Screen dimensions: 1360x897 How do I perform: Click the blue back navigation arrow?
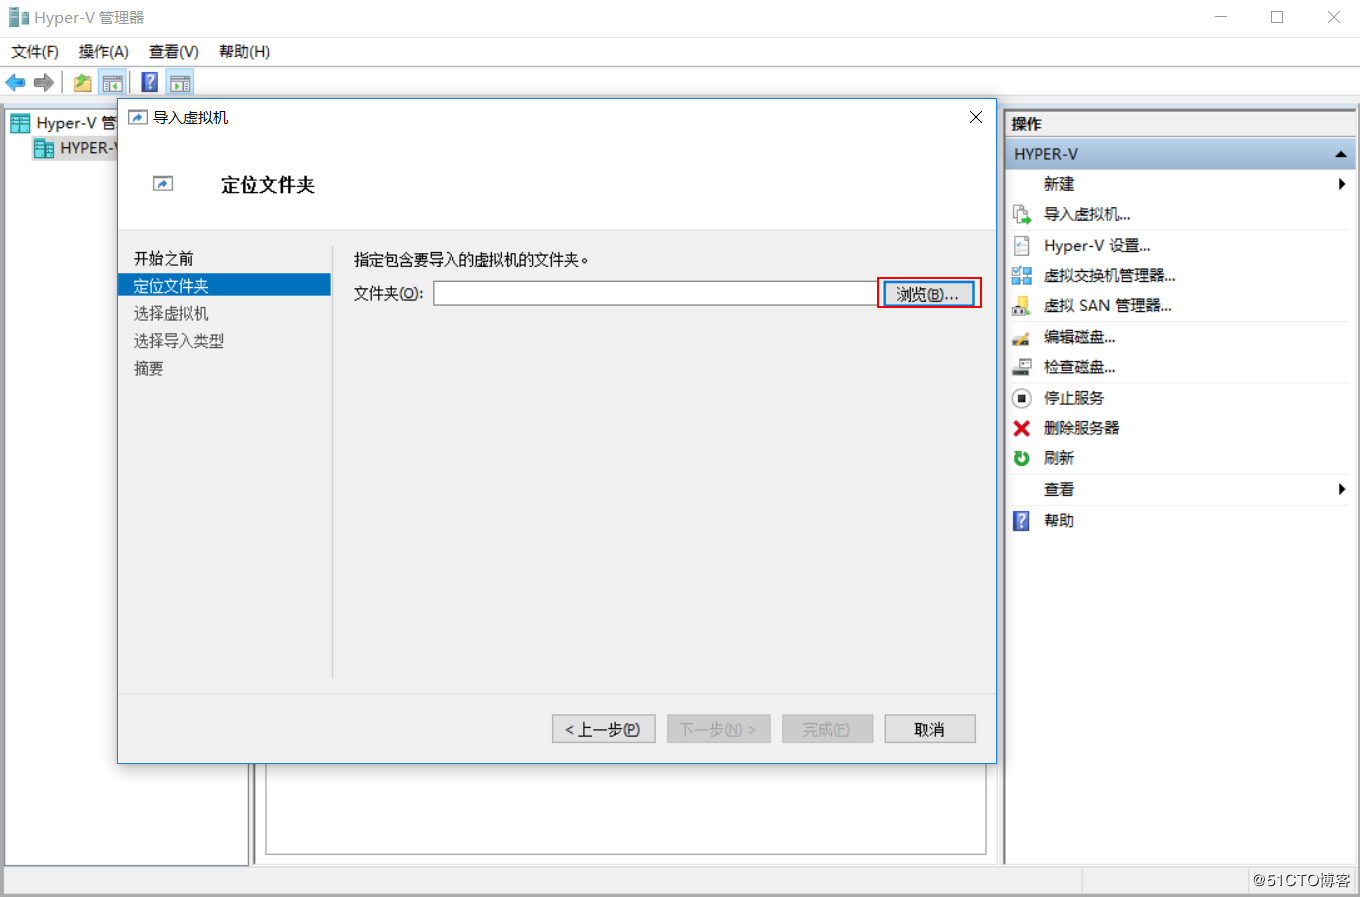[14, 82]
